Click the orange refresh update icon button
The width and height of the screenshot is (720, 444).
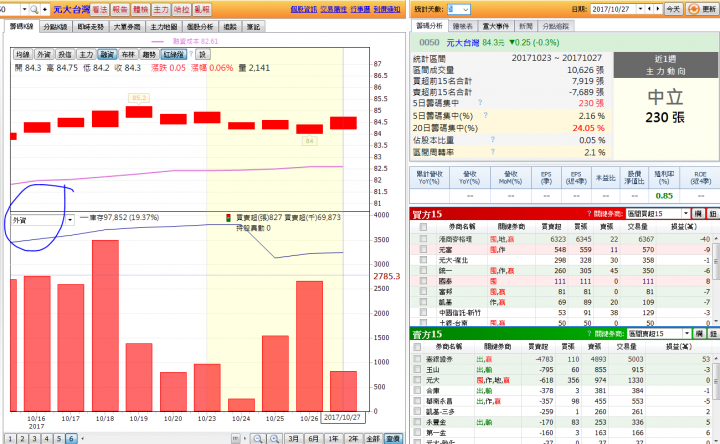[x=693, y=9]
